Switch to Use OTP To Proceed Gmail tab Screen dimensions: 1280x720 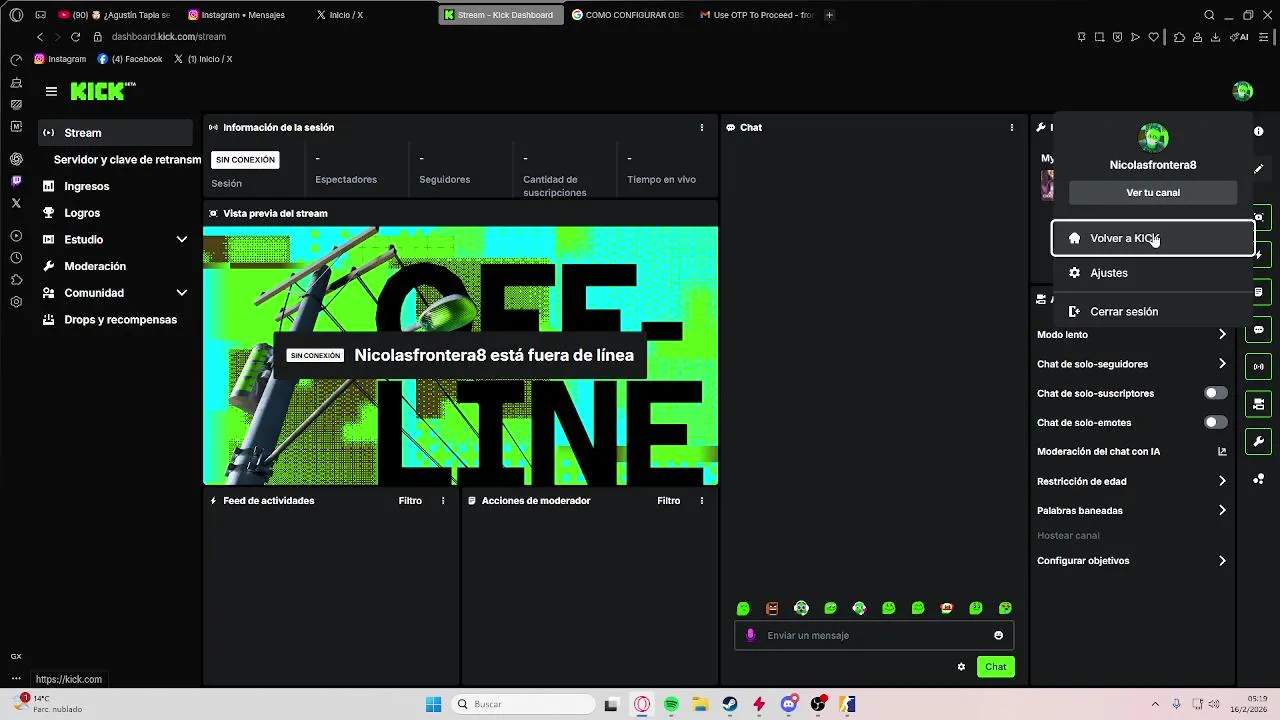coord(757,15)
